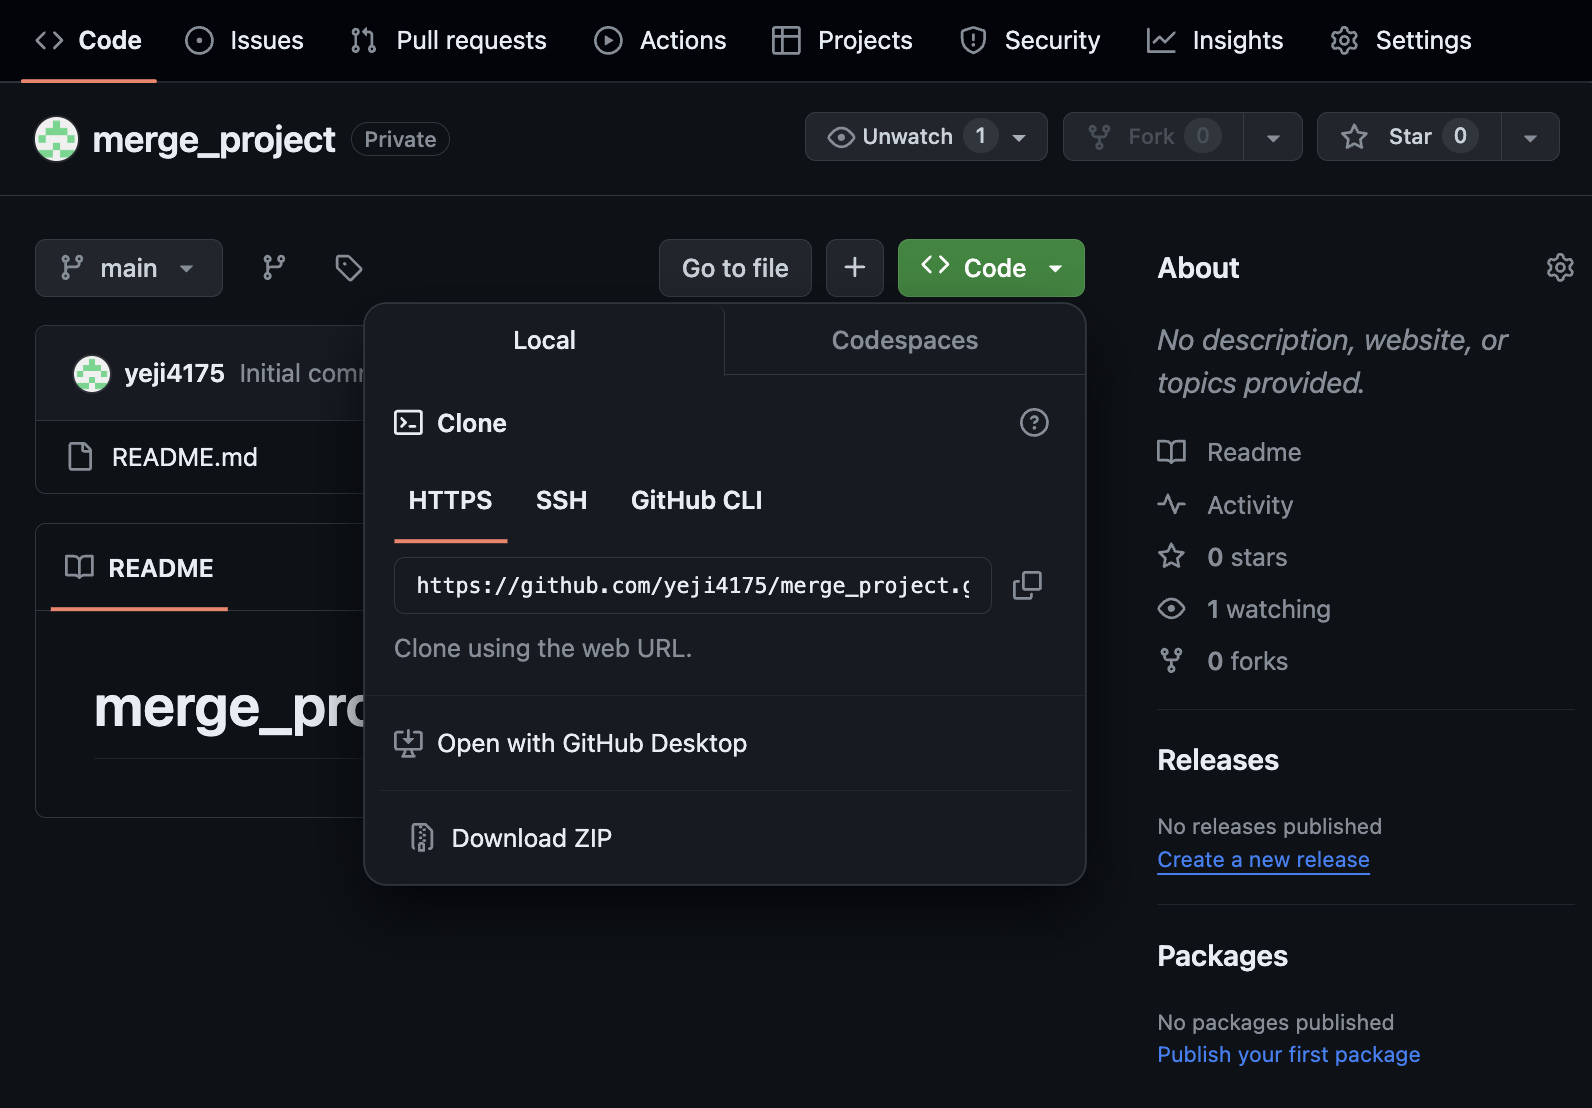Select the SSH clone option
The width and height of the screenshot is (1592, 1108).
point(561,500)
